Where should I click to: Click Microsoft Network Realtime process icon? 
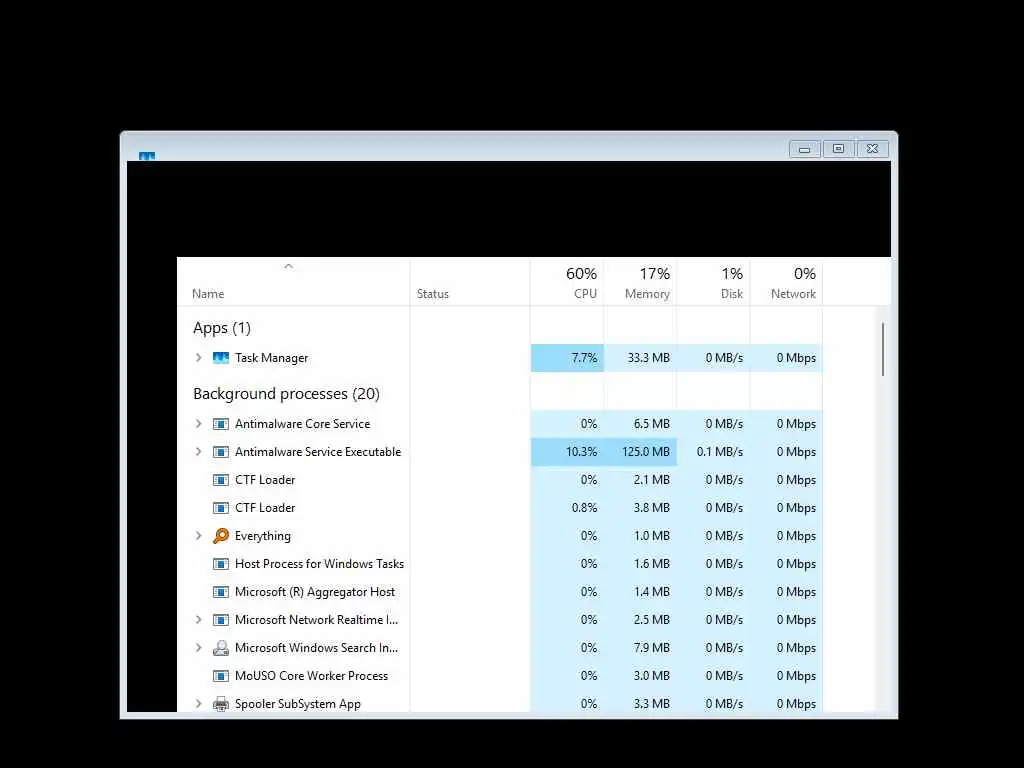tap(221, 620)
